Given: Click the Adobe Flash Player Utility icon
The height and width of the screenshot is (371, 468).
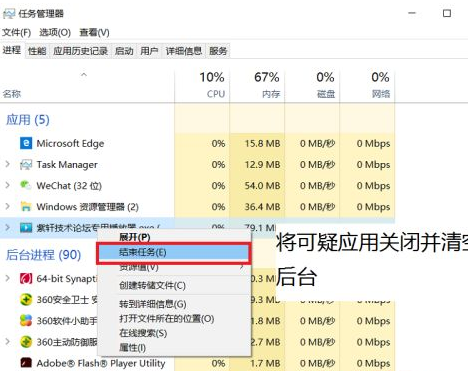Looking at the screenshot, I should pos(26,363).
